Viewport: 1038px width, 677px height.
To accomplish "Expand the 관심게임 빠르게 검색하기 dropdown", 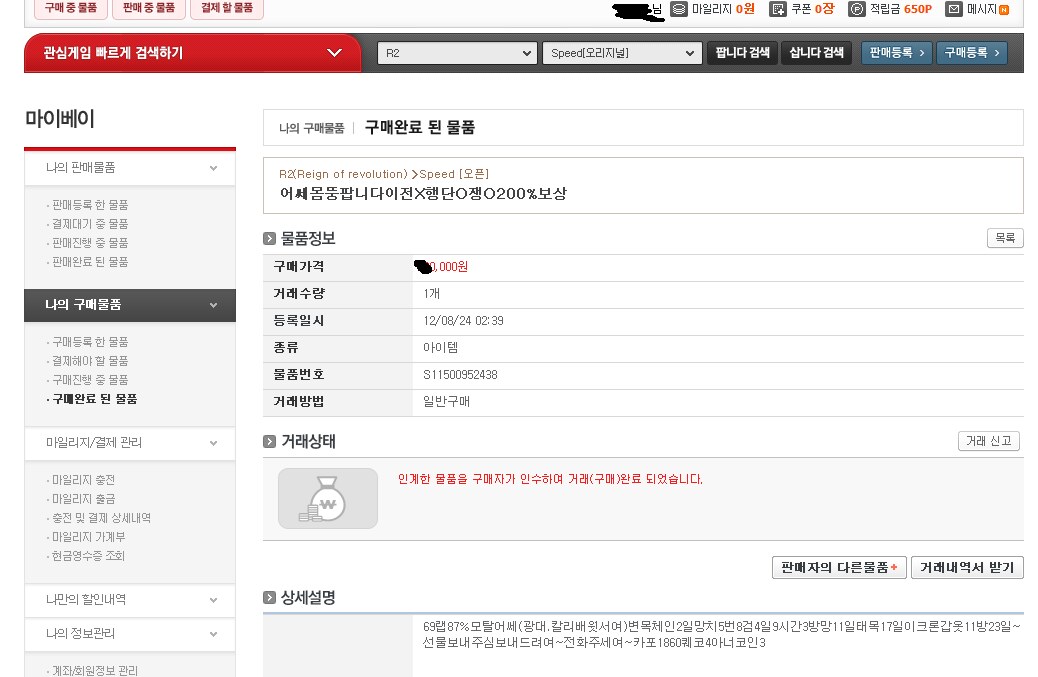I will [335, 53].
